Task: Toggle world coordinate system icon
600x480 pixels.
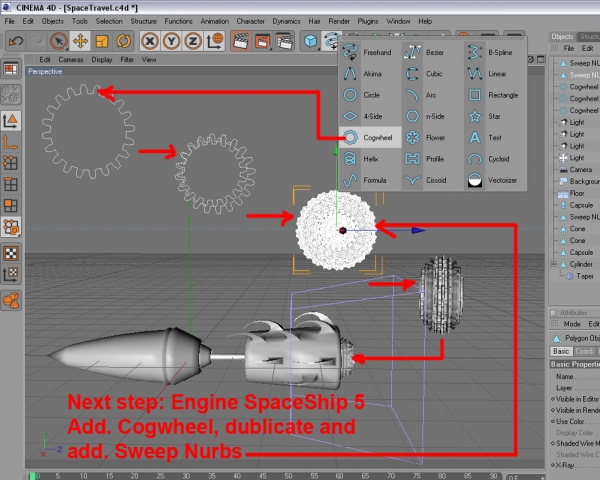Action: [x=215, y=41]
